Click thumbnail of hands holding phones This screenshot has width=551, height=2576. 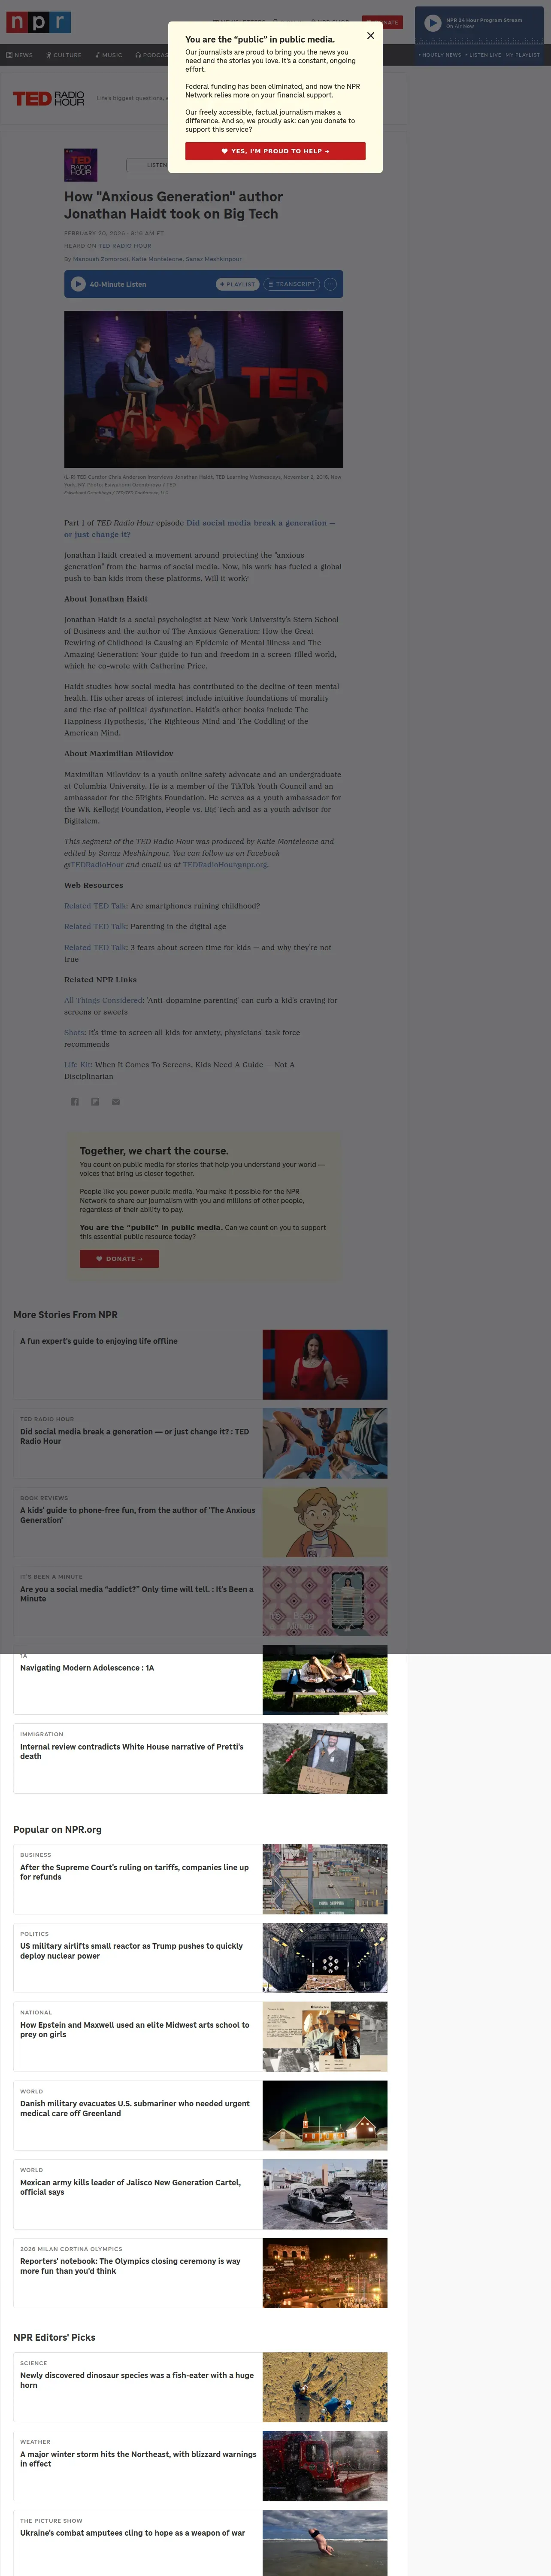pos(325,1443)
